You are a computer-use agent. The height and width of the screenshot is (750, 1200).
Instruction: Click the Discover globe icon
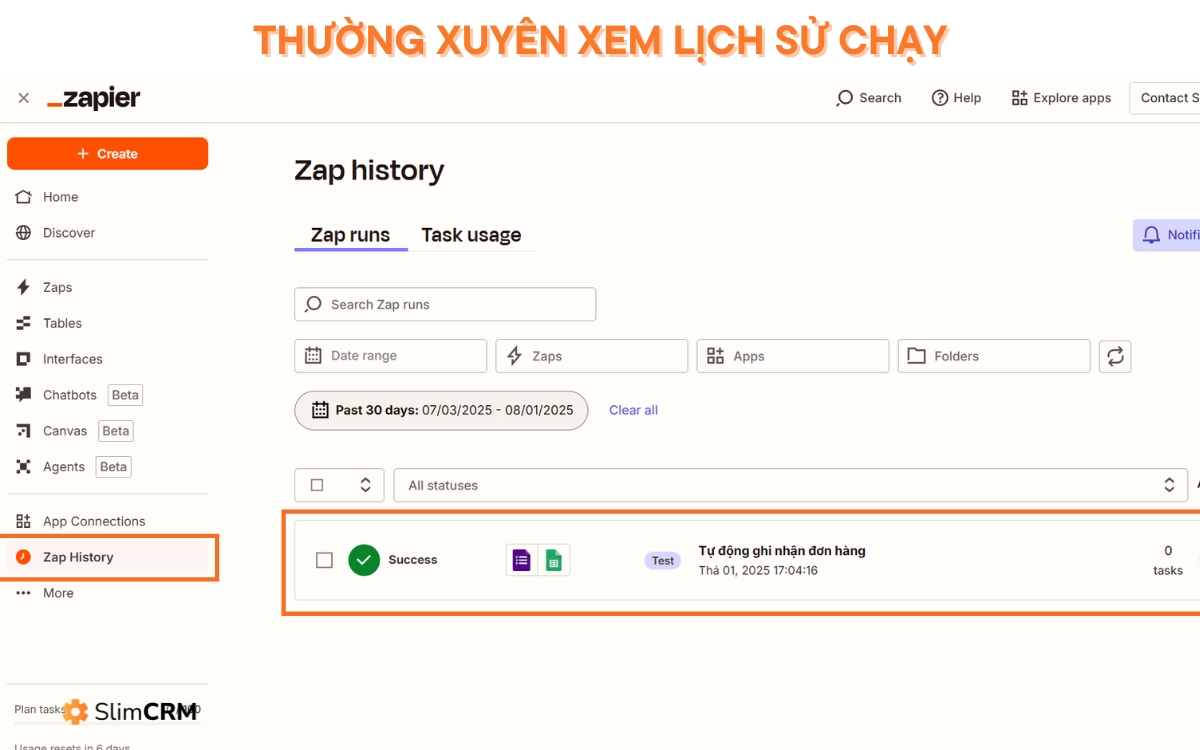pos(24,233)
